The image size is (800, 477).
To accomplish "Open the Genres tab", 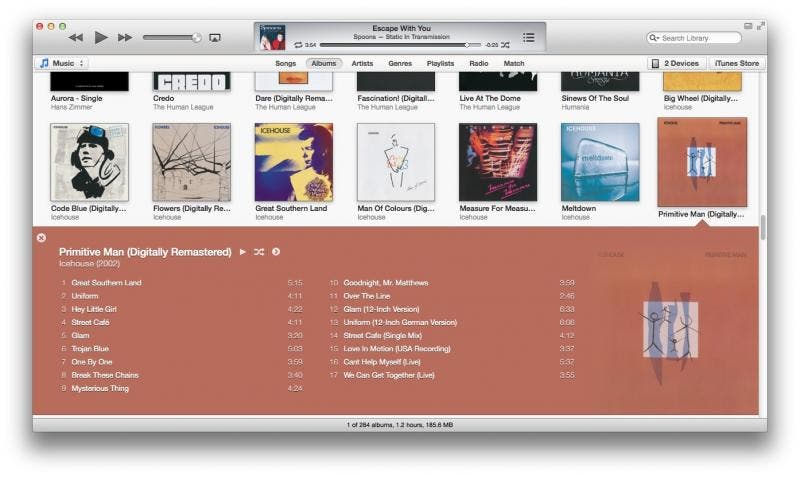I will (400, 63).
